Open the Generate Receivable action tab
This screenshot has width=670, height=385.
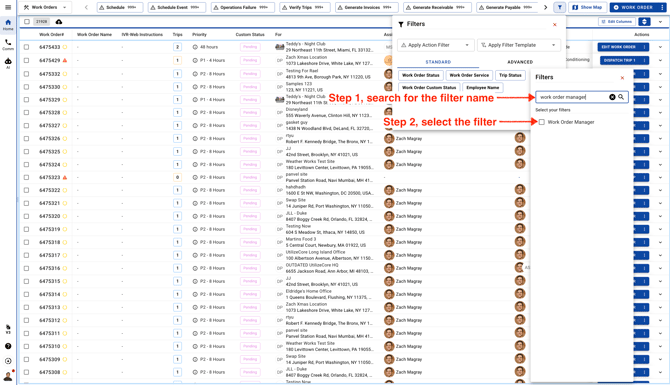[x=438, y=7]
